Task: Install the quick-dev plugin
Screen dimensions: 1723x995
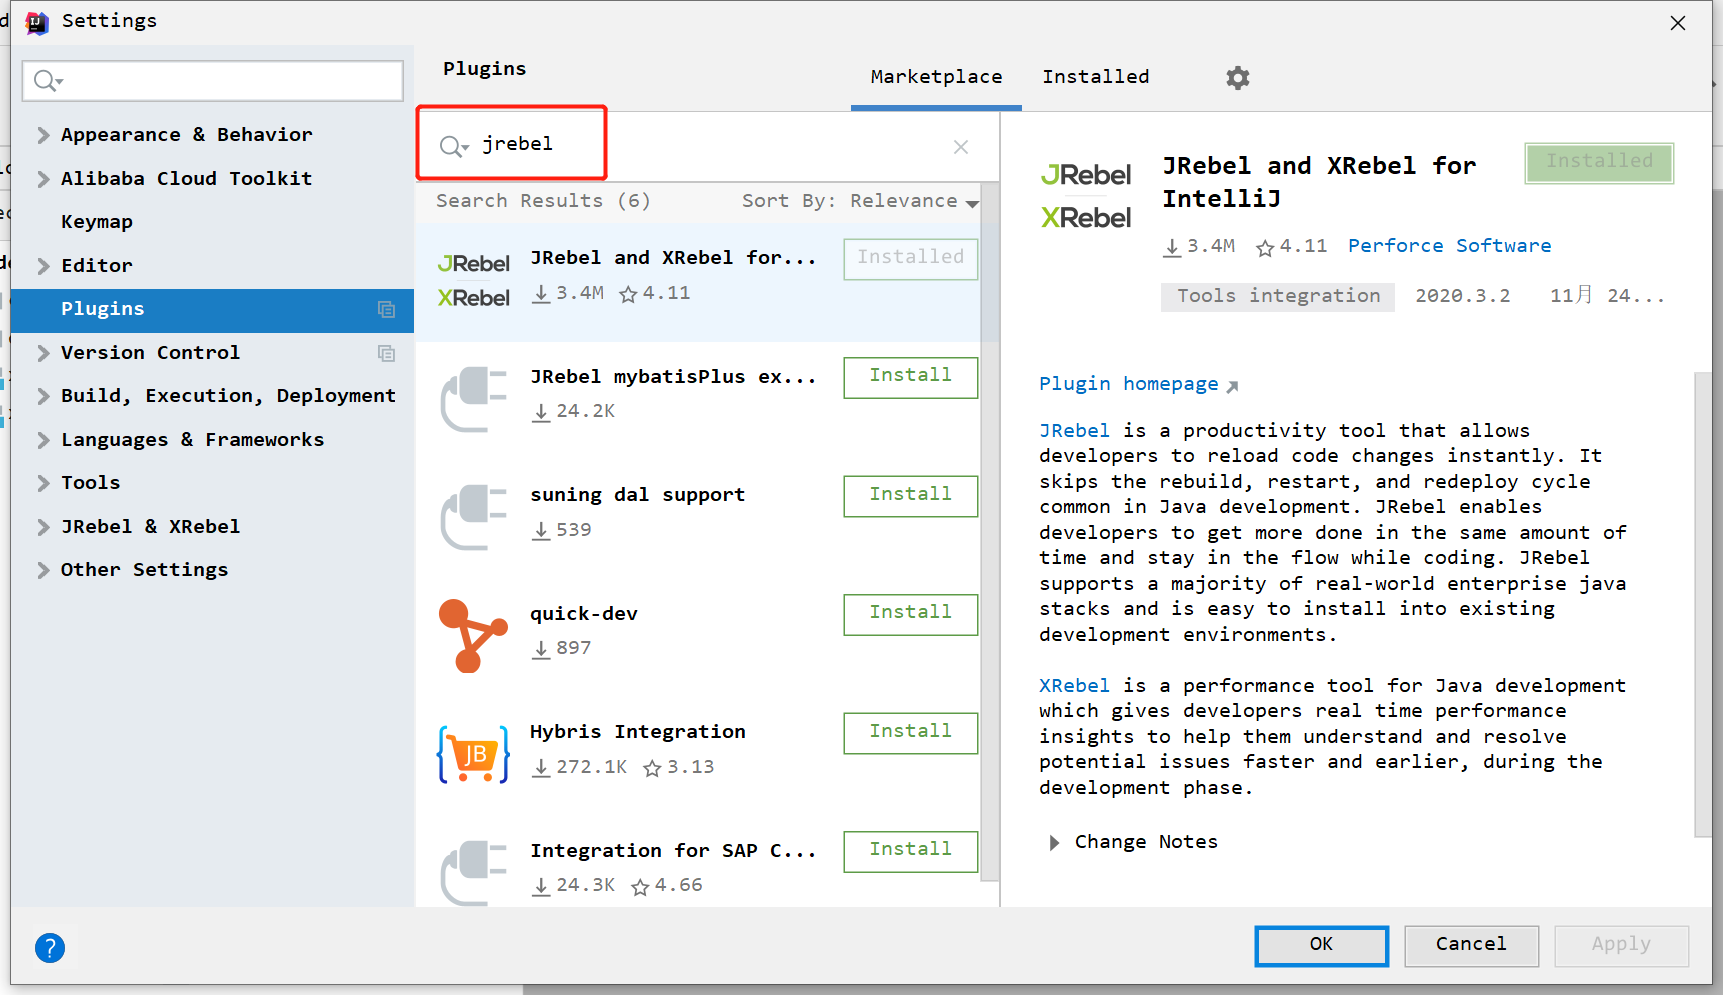Action: pyautogui.click(x=910, y=614)
